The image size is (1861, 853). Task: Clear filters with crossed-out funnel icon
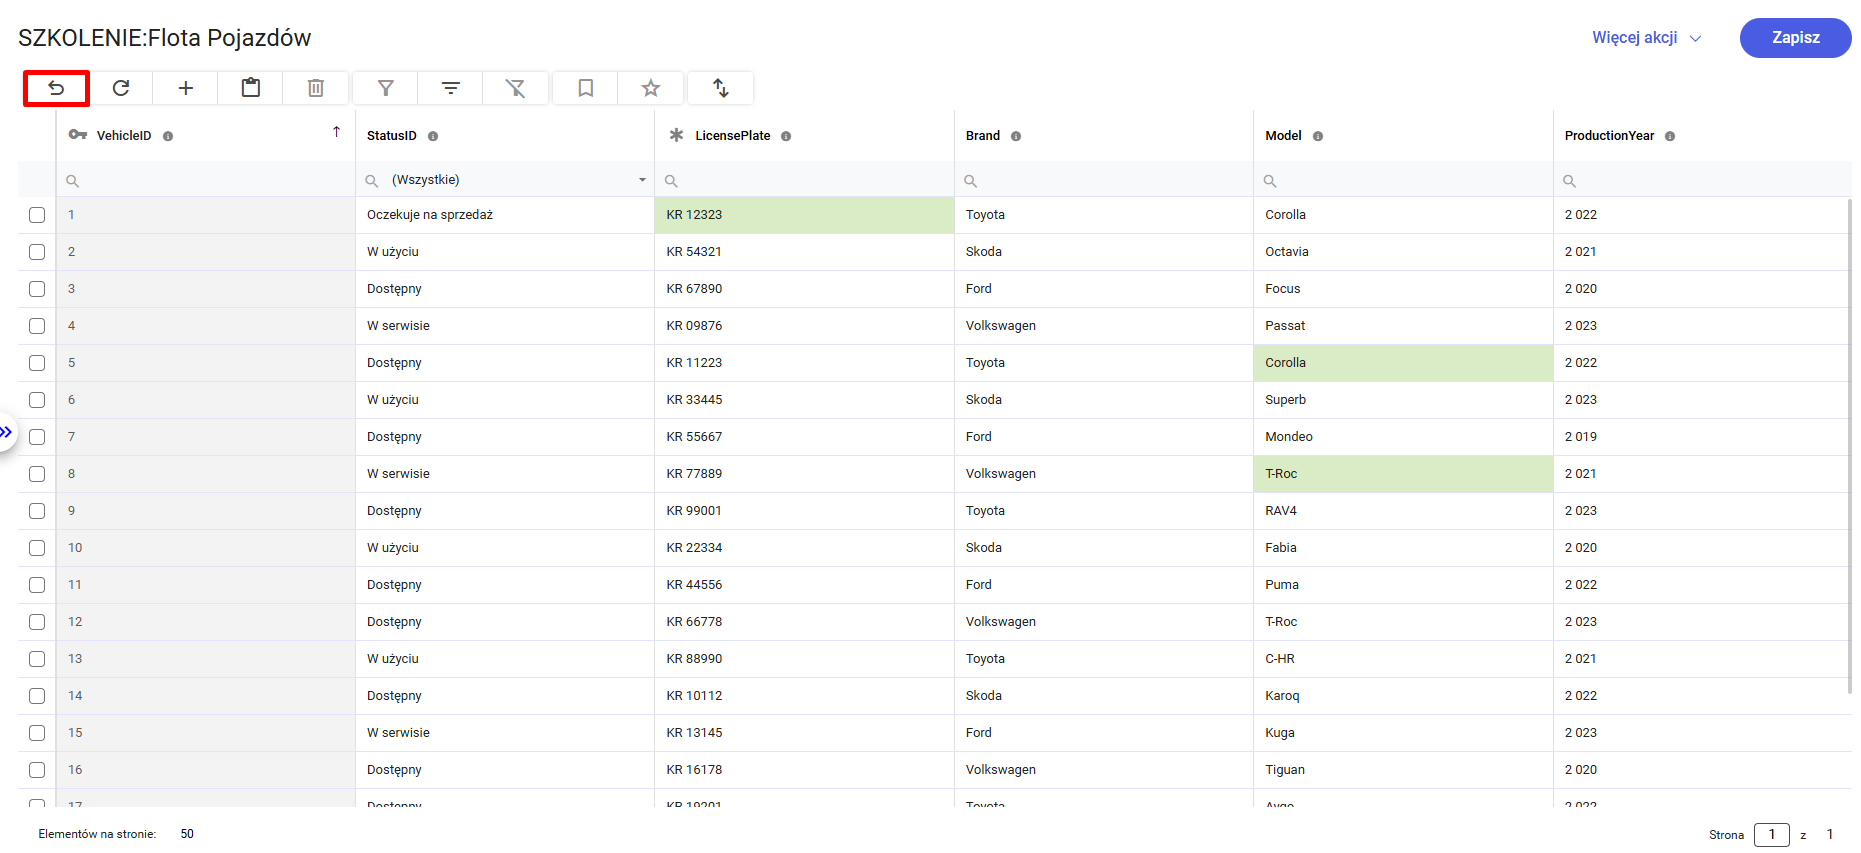(x=516, y=88)
